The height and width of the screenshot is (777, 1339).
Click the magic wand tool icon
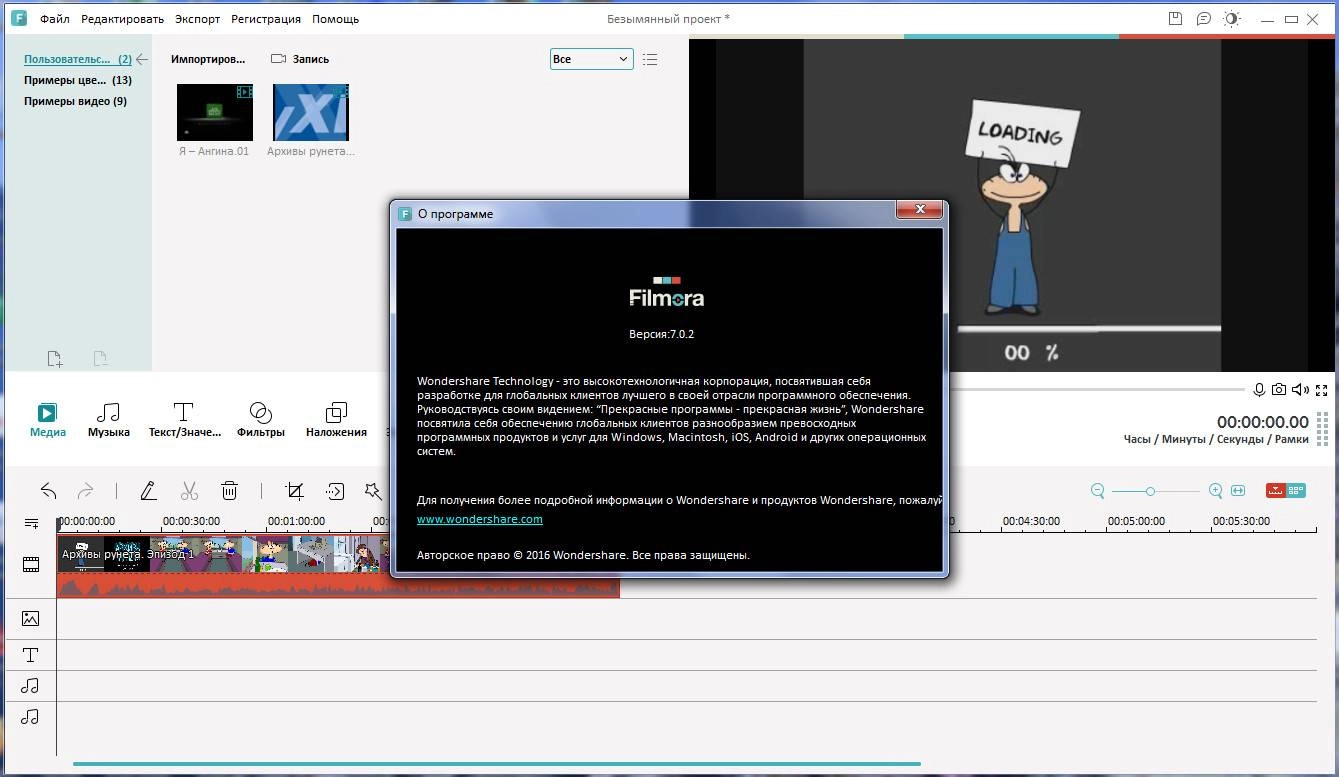click(x=373, y=491)
